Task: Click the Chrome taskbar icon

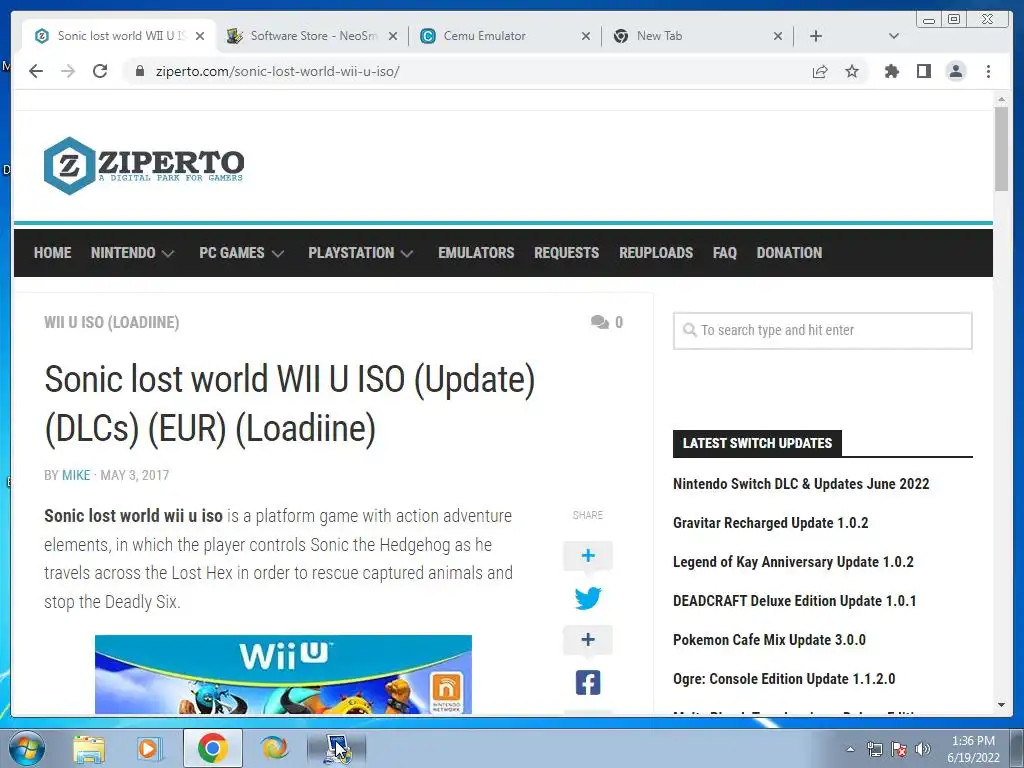Action: point(213,748)
